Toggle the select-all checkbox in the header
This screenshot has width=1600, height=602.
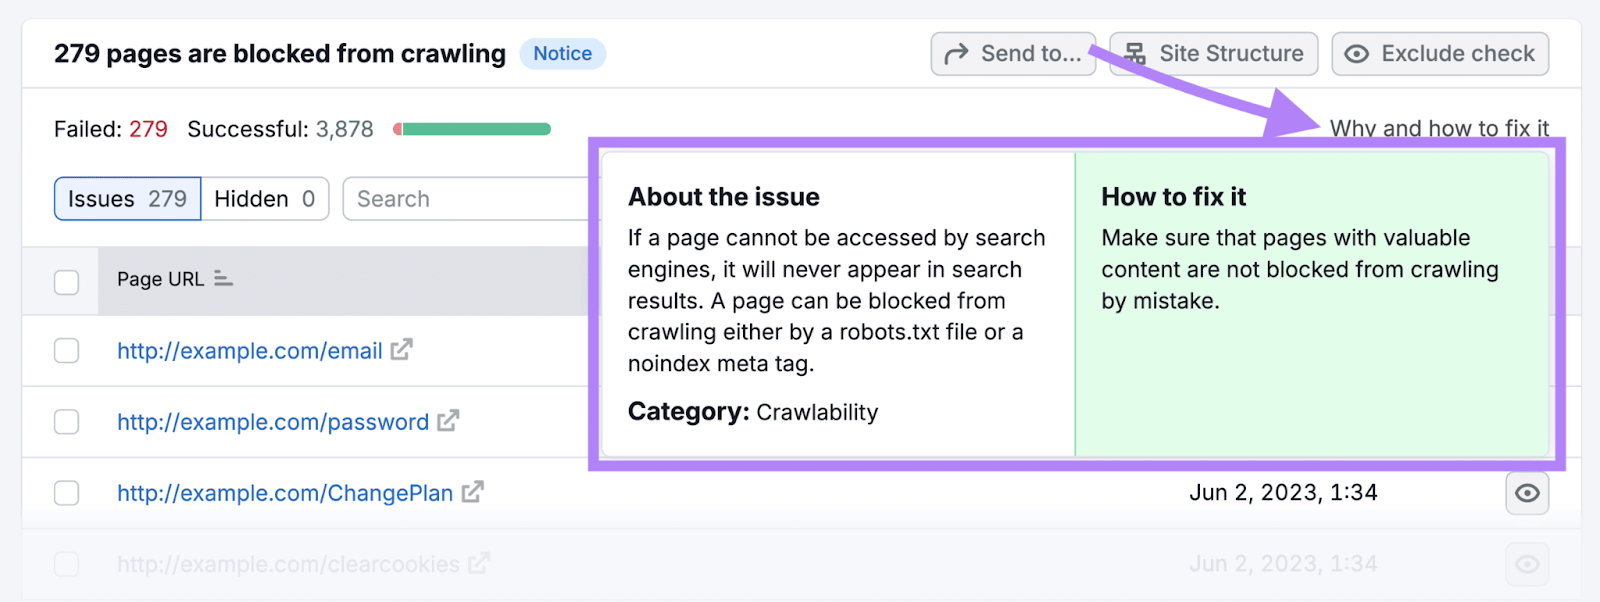tap(66, 281)
